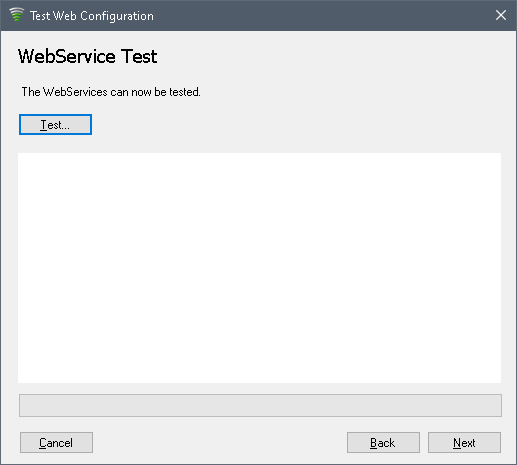This screenshot has height=465, width=517.
Task: Click the 'The WebServices can now be tested.' text
Action: point(111,92)
